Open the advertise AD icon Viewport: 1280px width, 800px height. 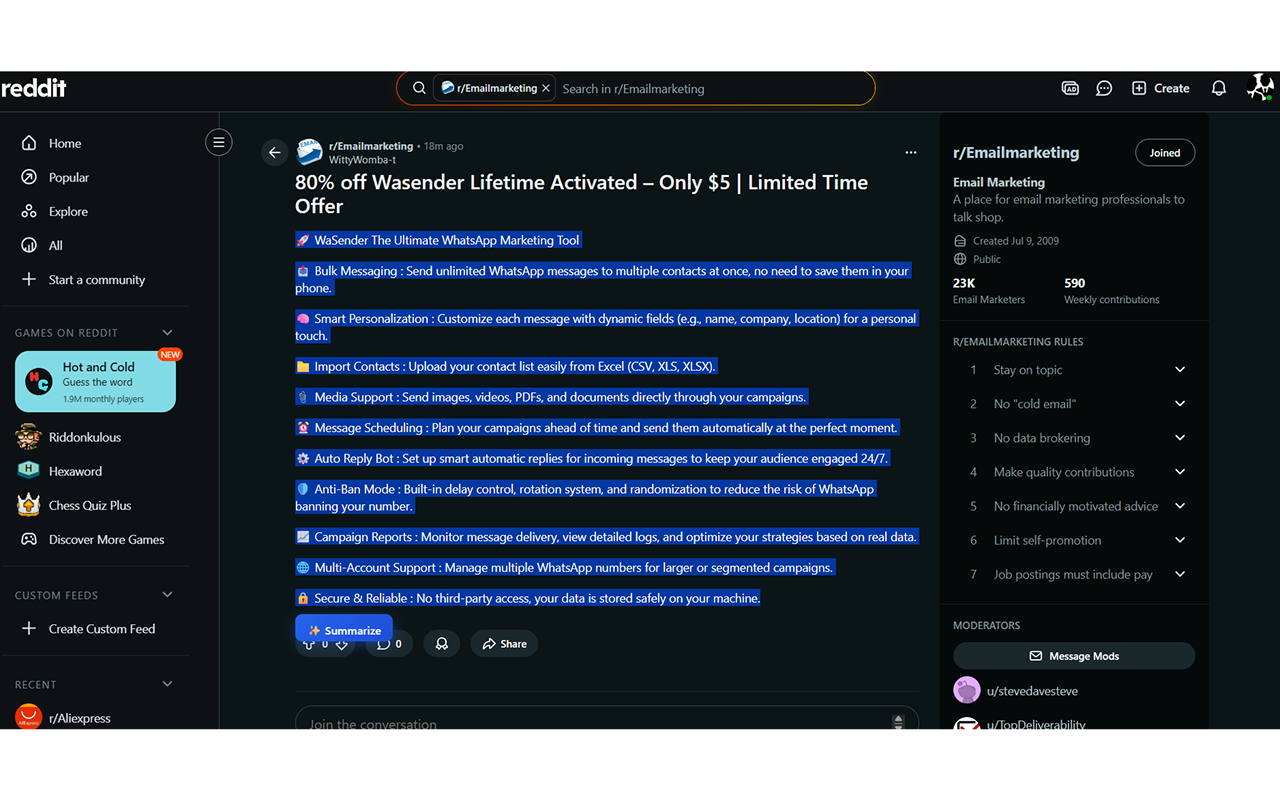tap(1070, 88)
